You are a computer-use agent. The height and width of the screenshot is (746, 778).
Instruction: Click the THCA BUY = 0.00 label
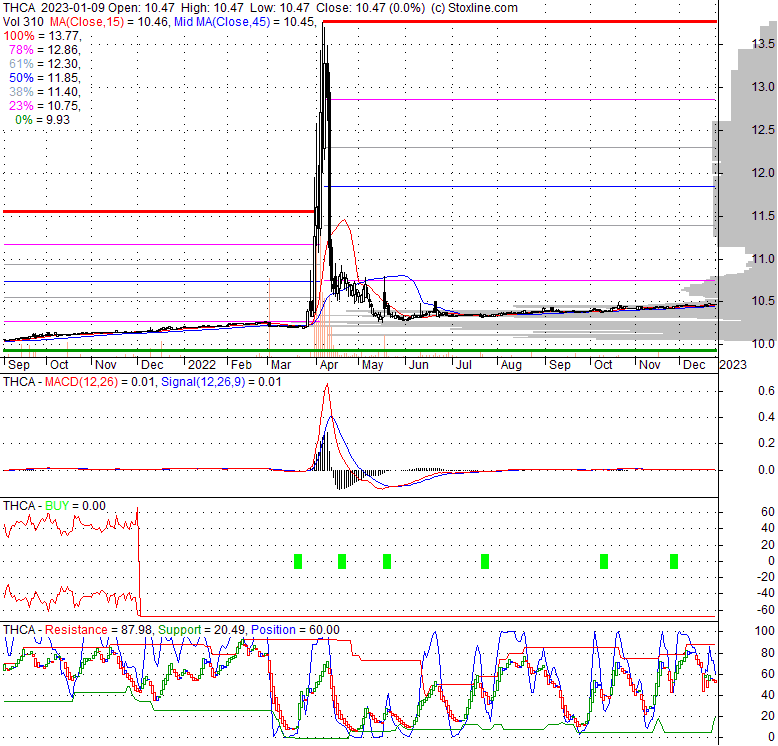coord(54,506)
